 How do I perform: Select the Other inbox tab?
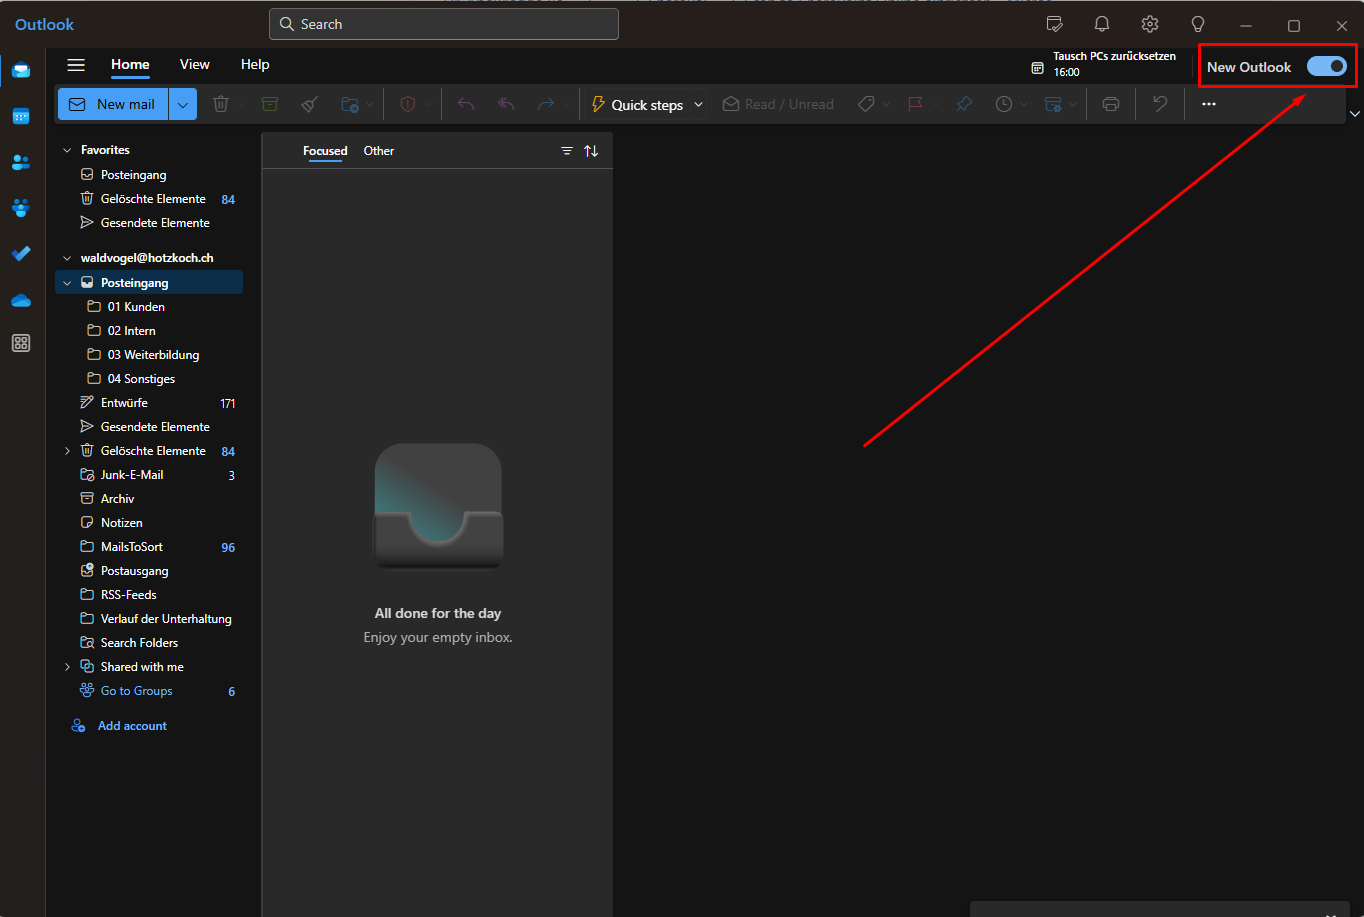(x=379, y=151)
